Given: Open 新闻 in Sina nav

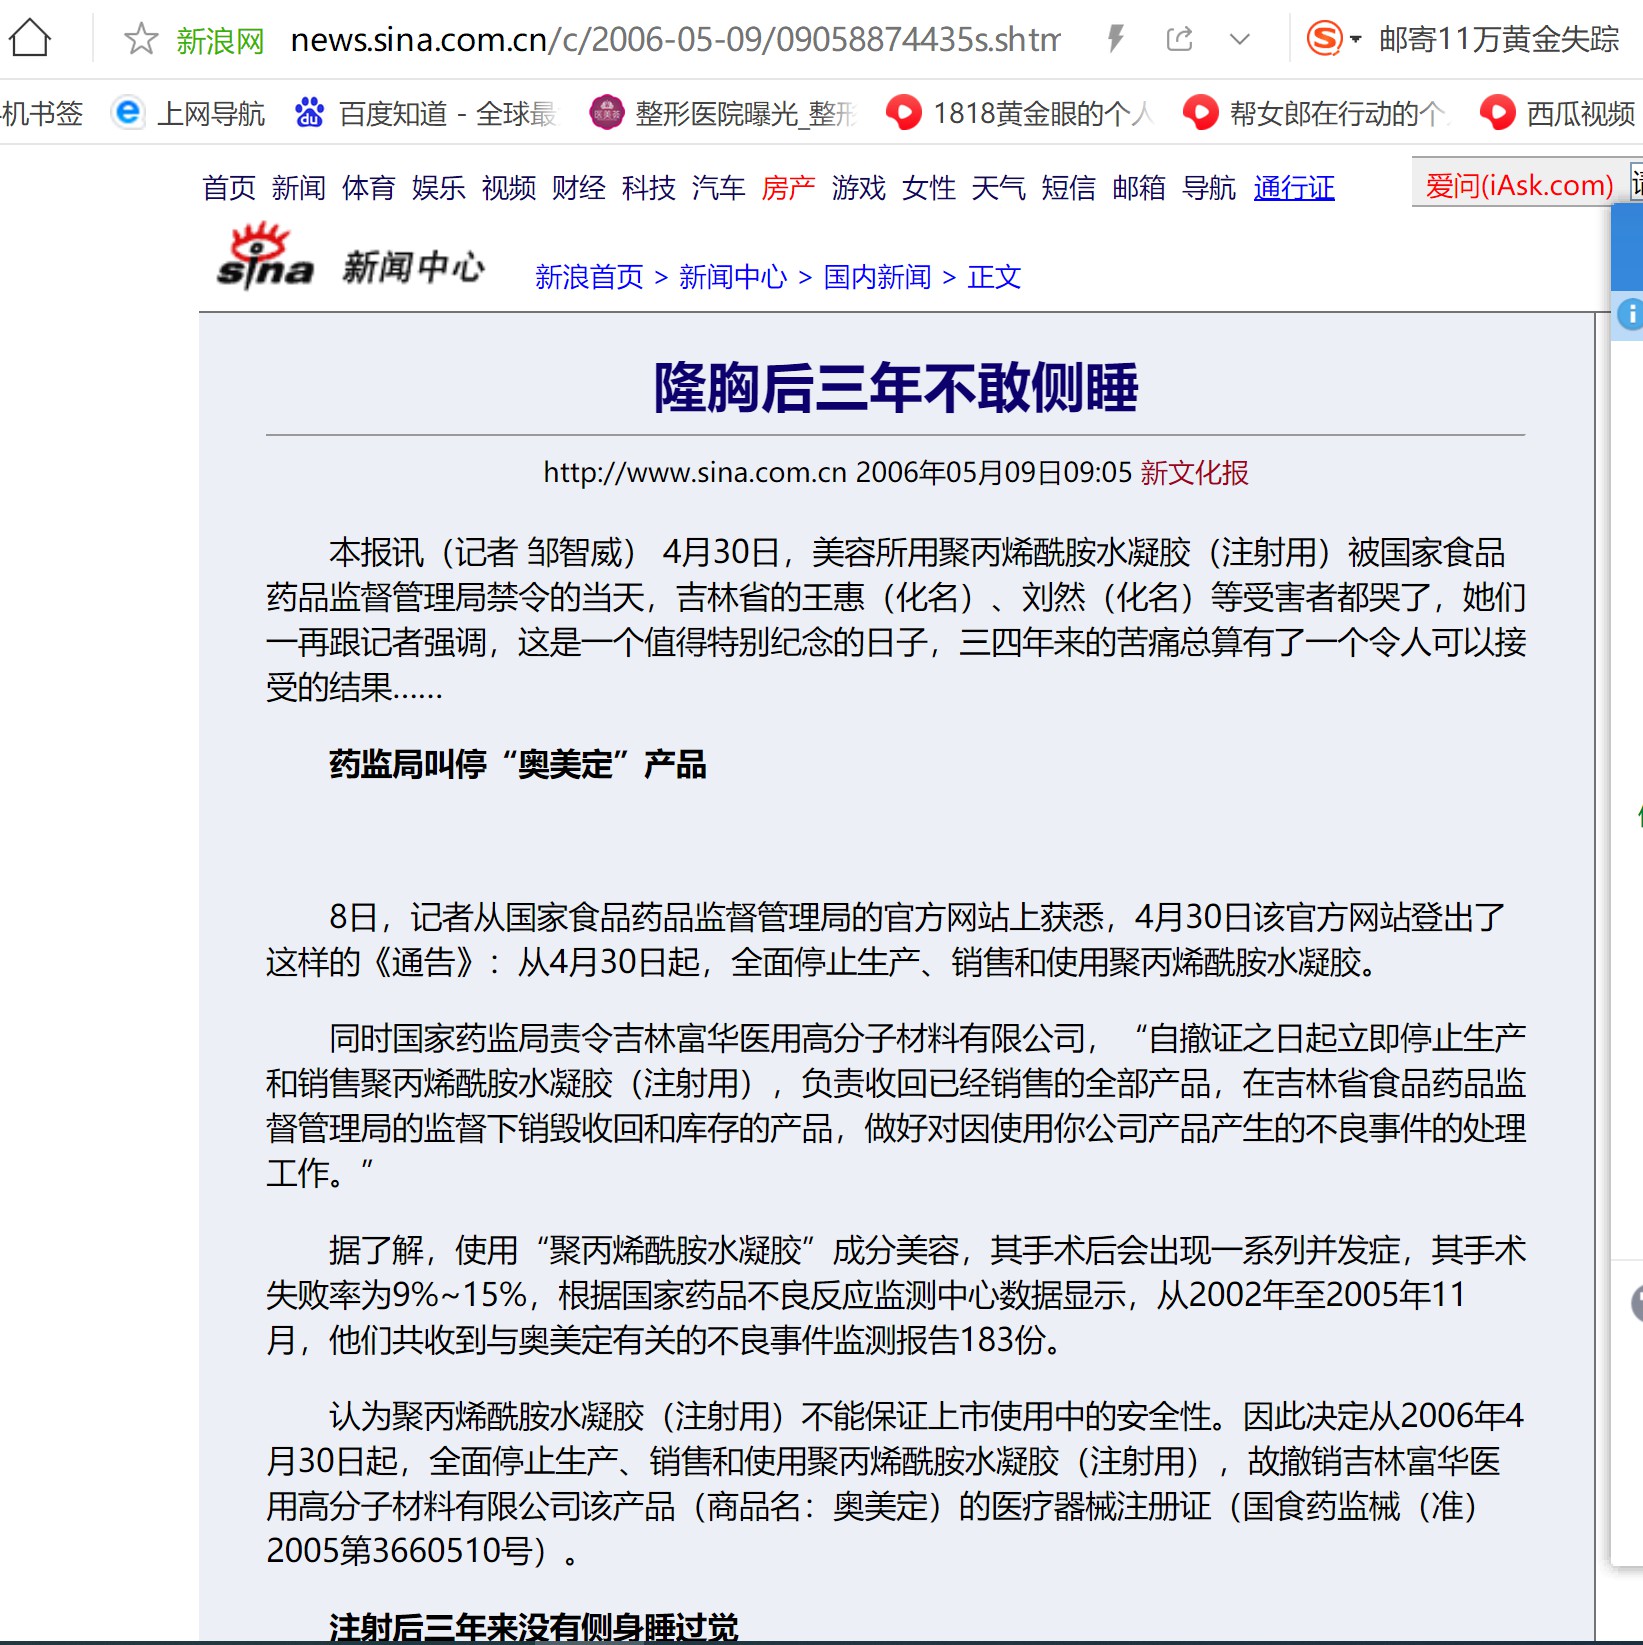Looking at the screenshot, I should click(x=299, y=187).
